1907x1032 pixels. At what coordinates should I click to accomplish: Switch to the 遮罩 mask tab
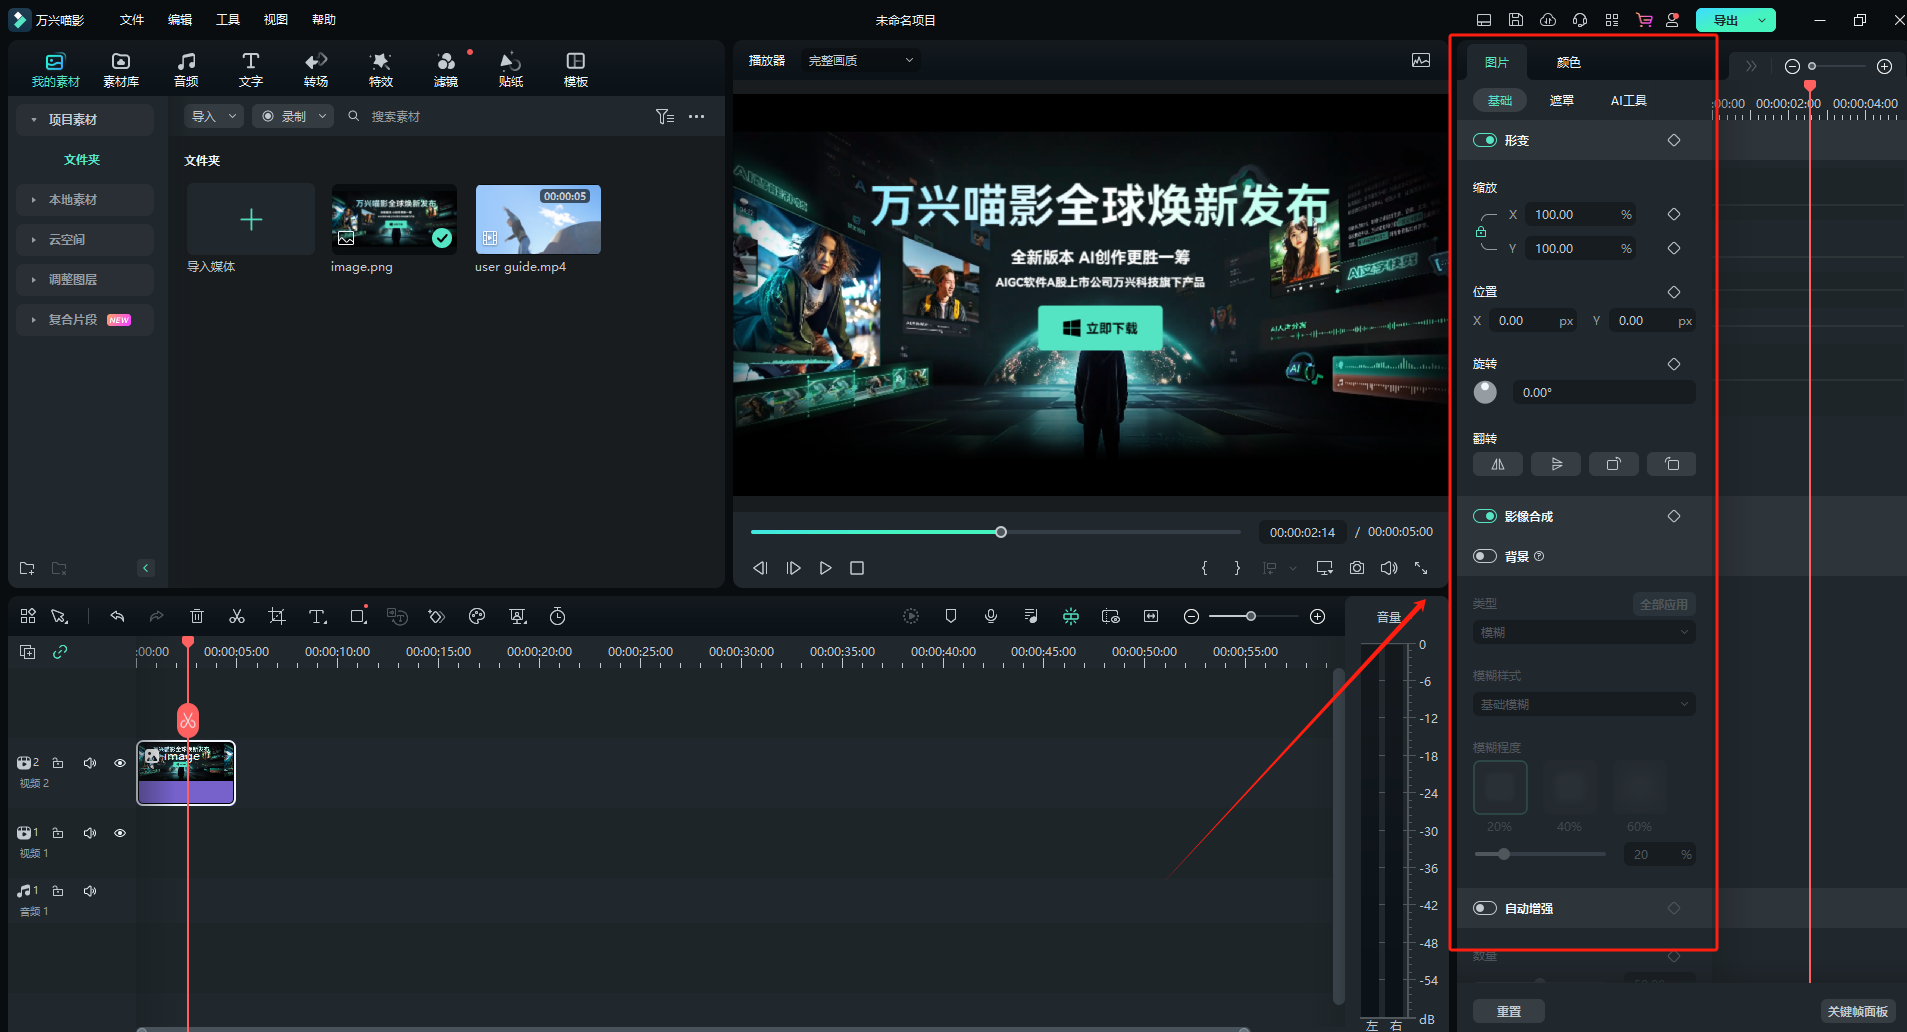1562,100
